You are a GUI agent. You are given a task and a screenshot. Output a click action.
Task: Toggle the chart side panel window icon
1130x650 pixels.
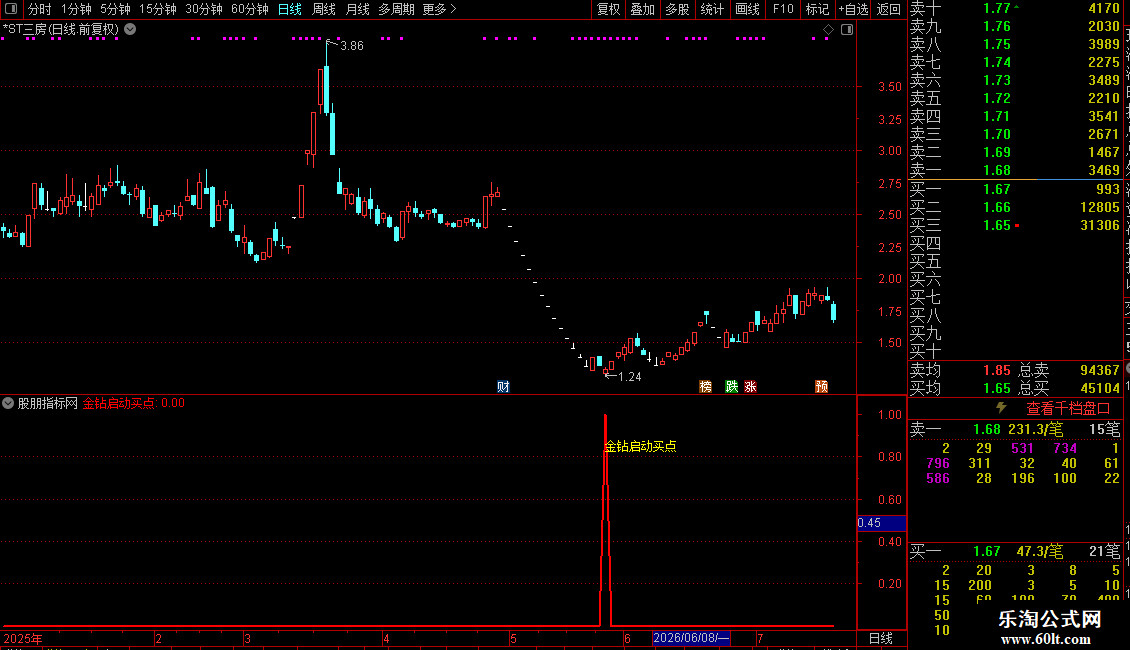point(848,30)
